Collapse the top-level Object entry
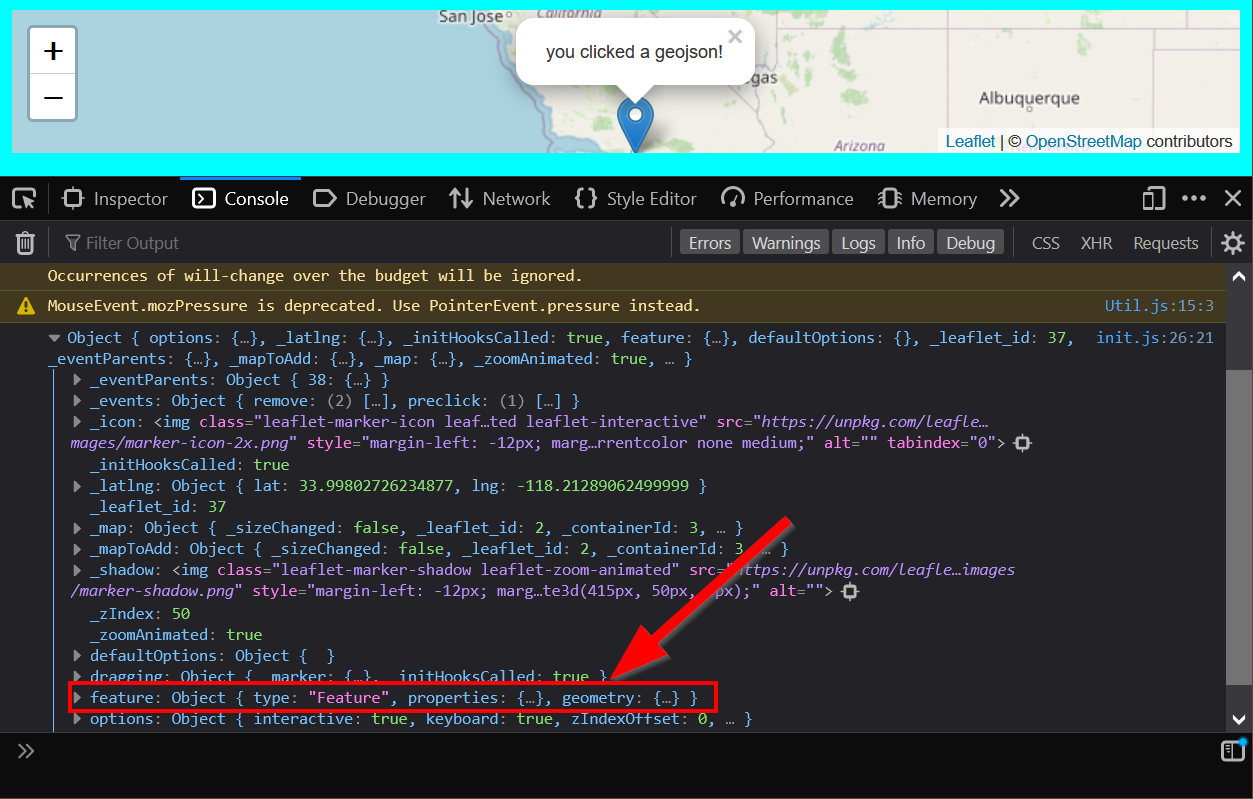This screenshot has height=799, width=1253. 56,338
